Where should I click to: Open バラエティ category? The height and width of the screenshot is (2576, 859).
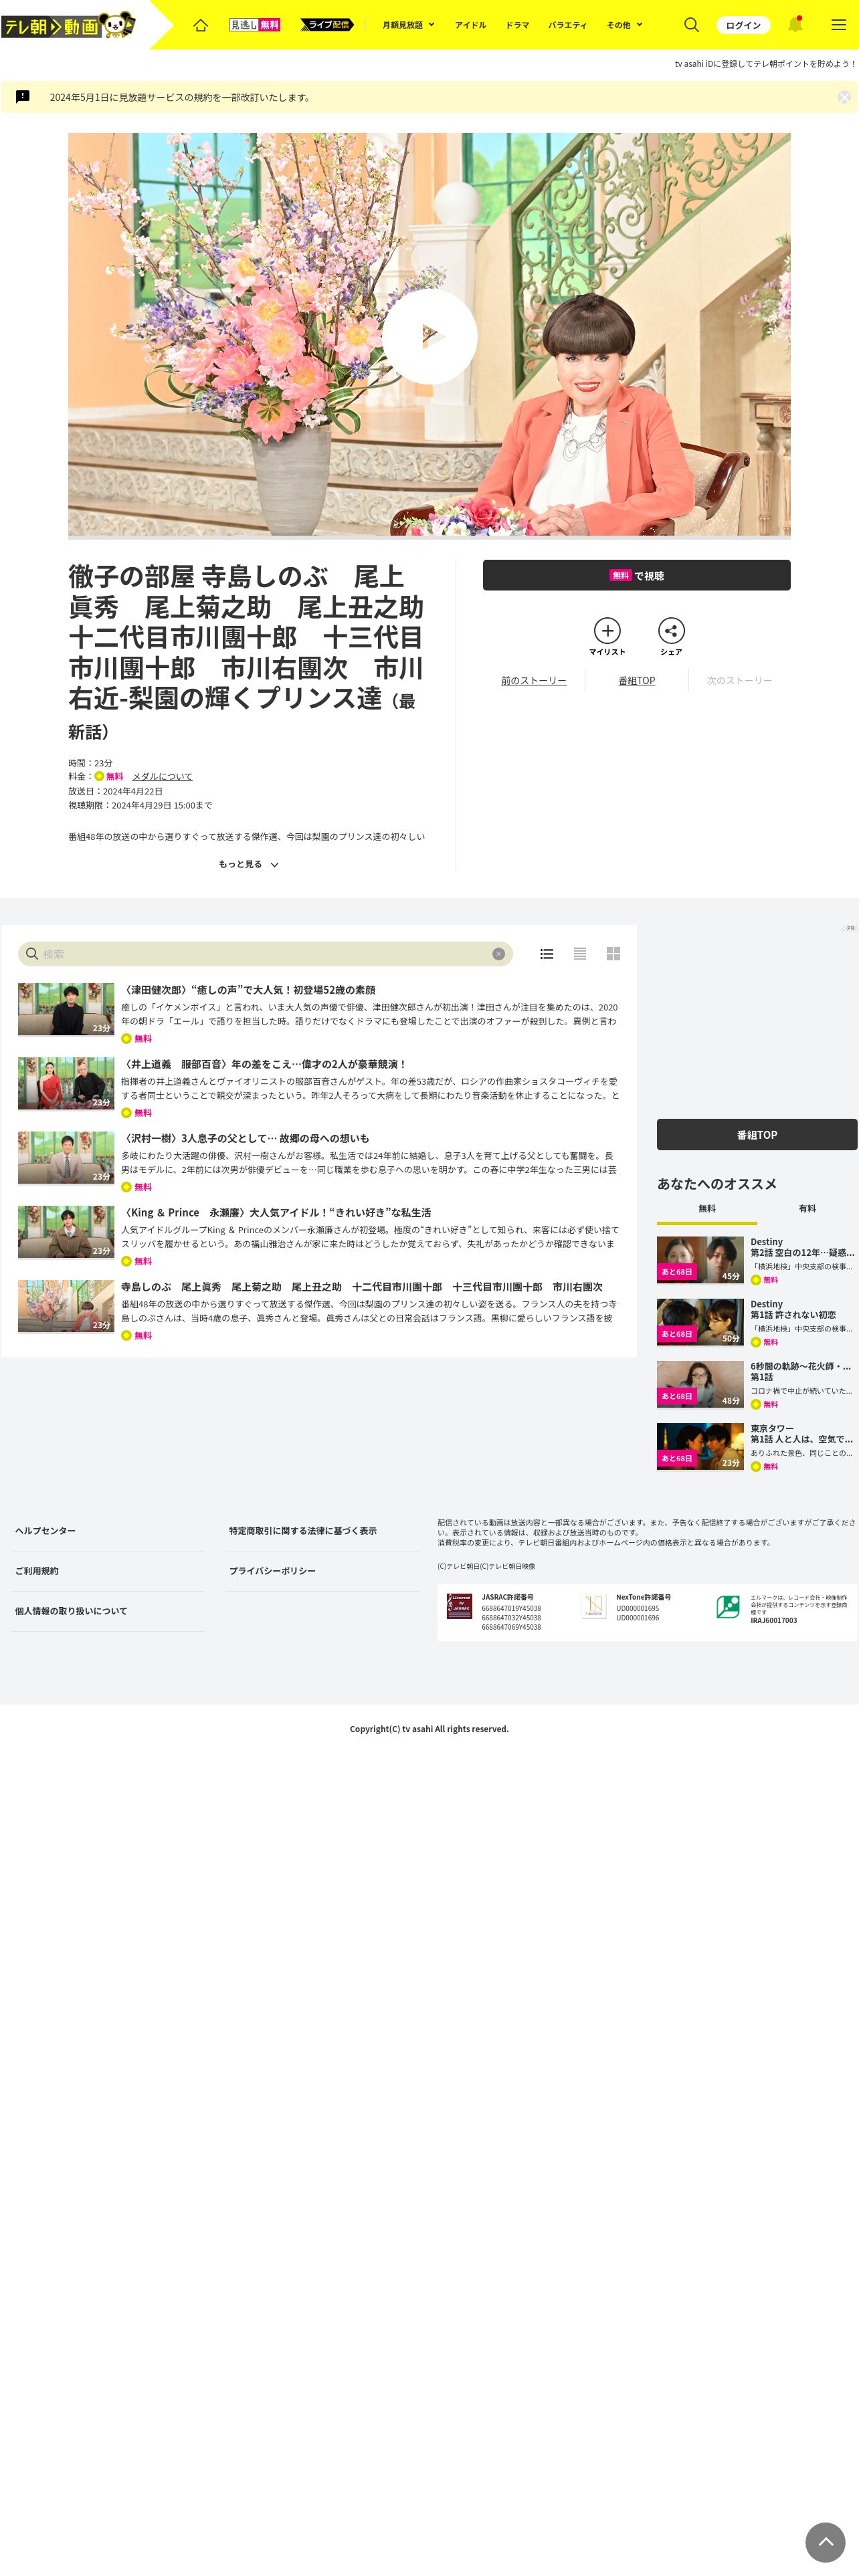pyautogui.click(x=567, y=25)
